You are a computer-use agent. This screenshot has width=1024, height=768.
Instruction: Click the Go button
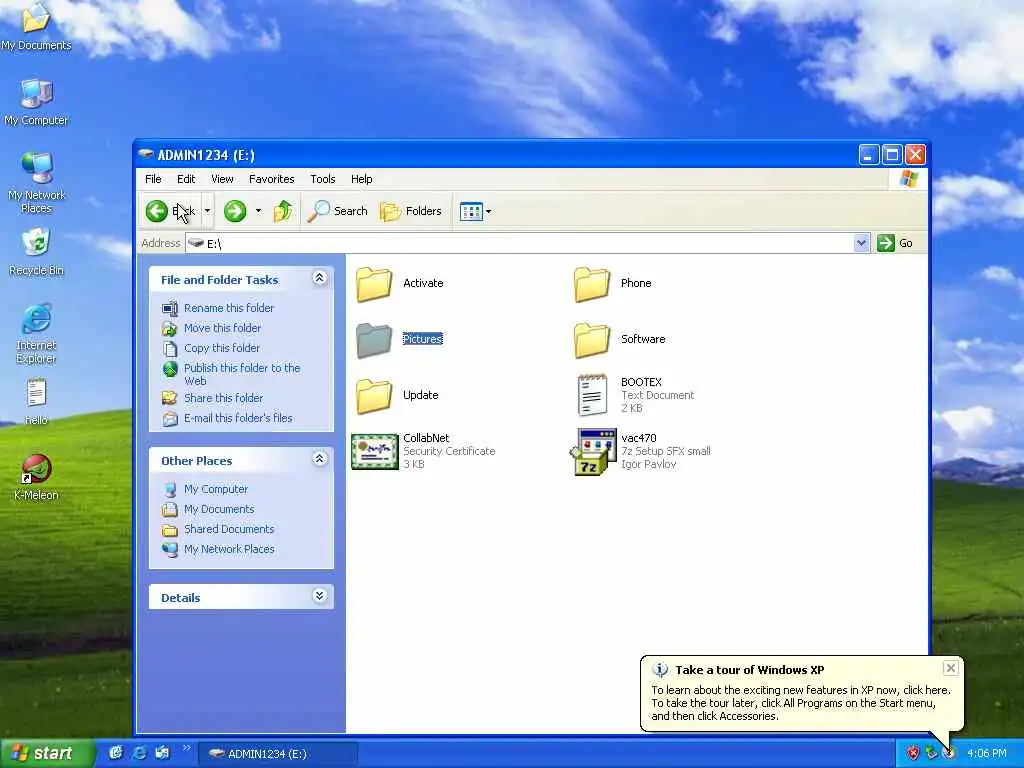[x=895, y=243]
